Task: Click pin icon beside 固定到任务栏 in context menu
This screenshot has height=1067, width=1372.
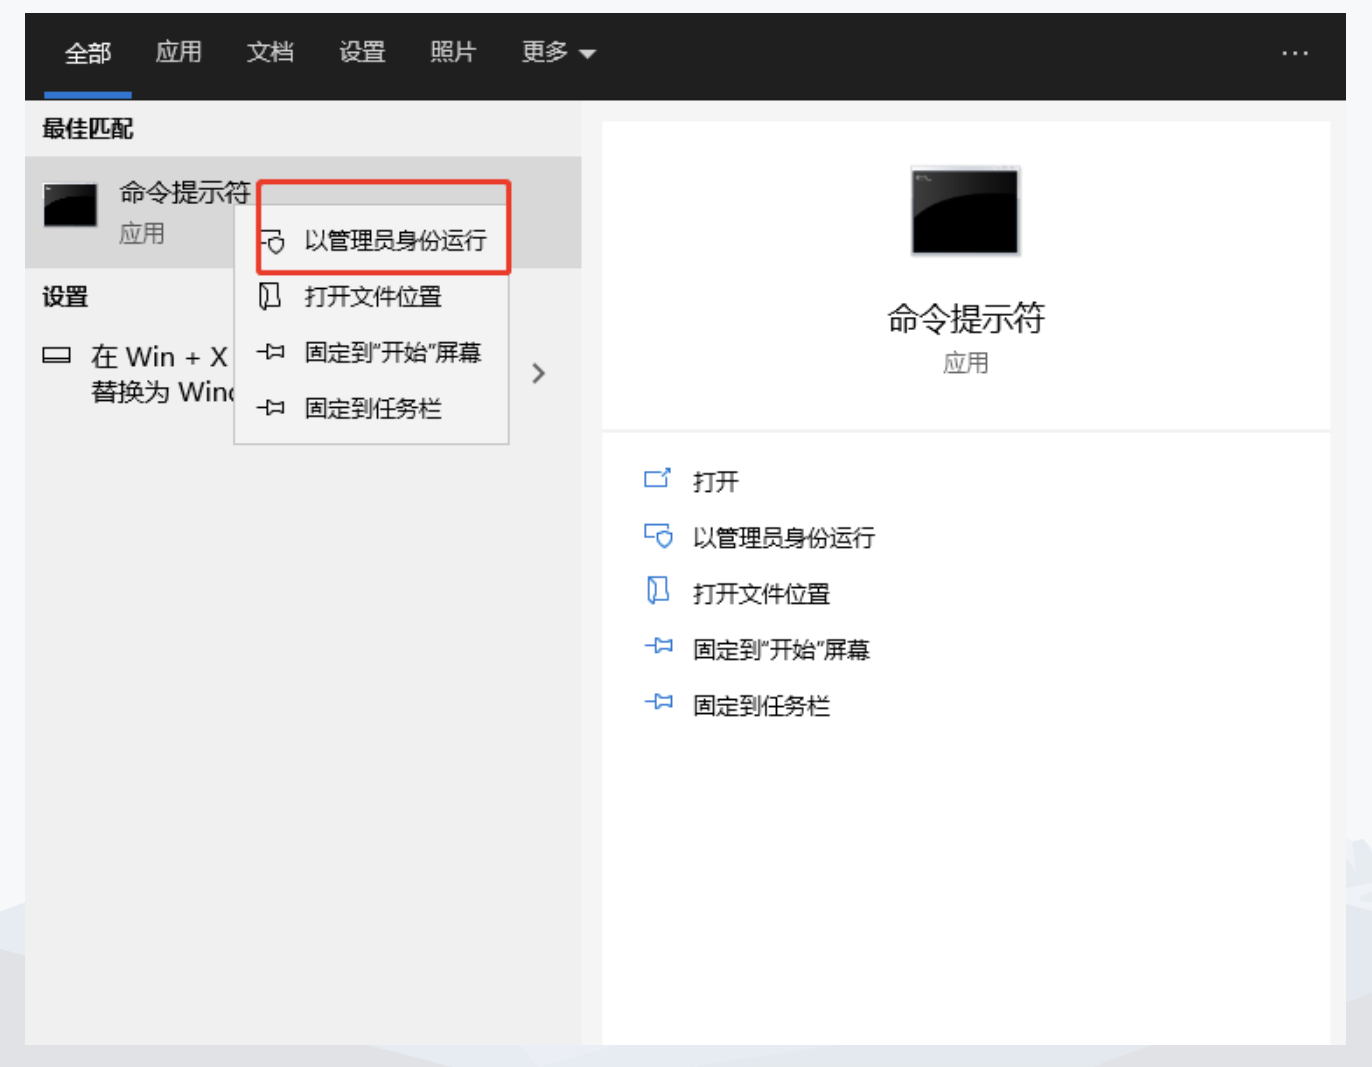Action: 271,408
